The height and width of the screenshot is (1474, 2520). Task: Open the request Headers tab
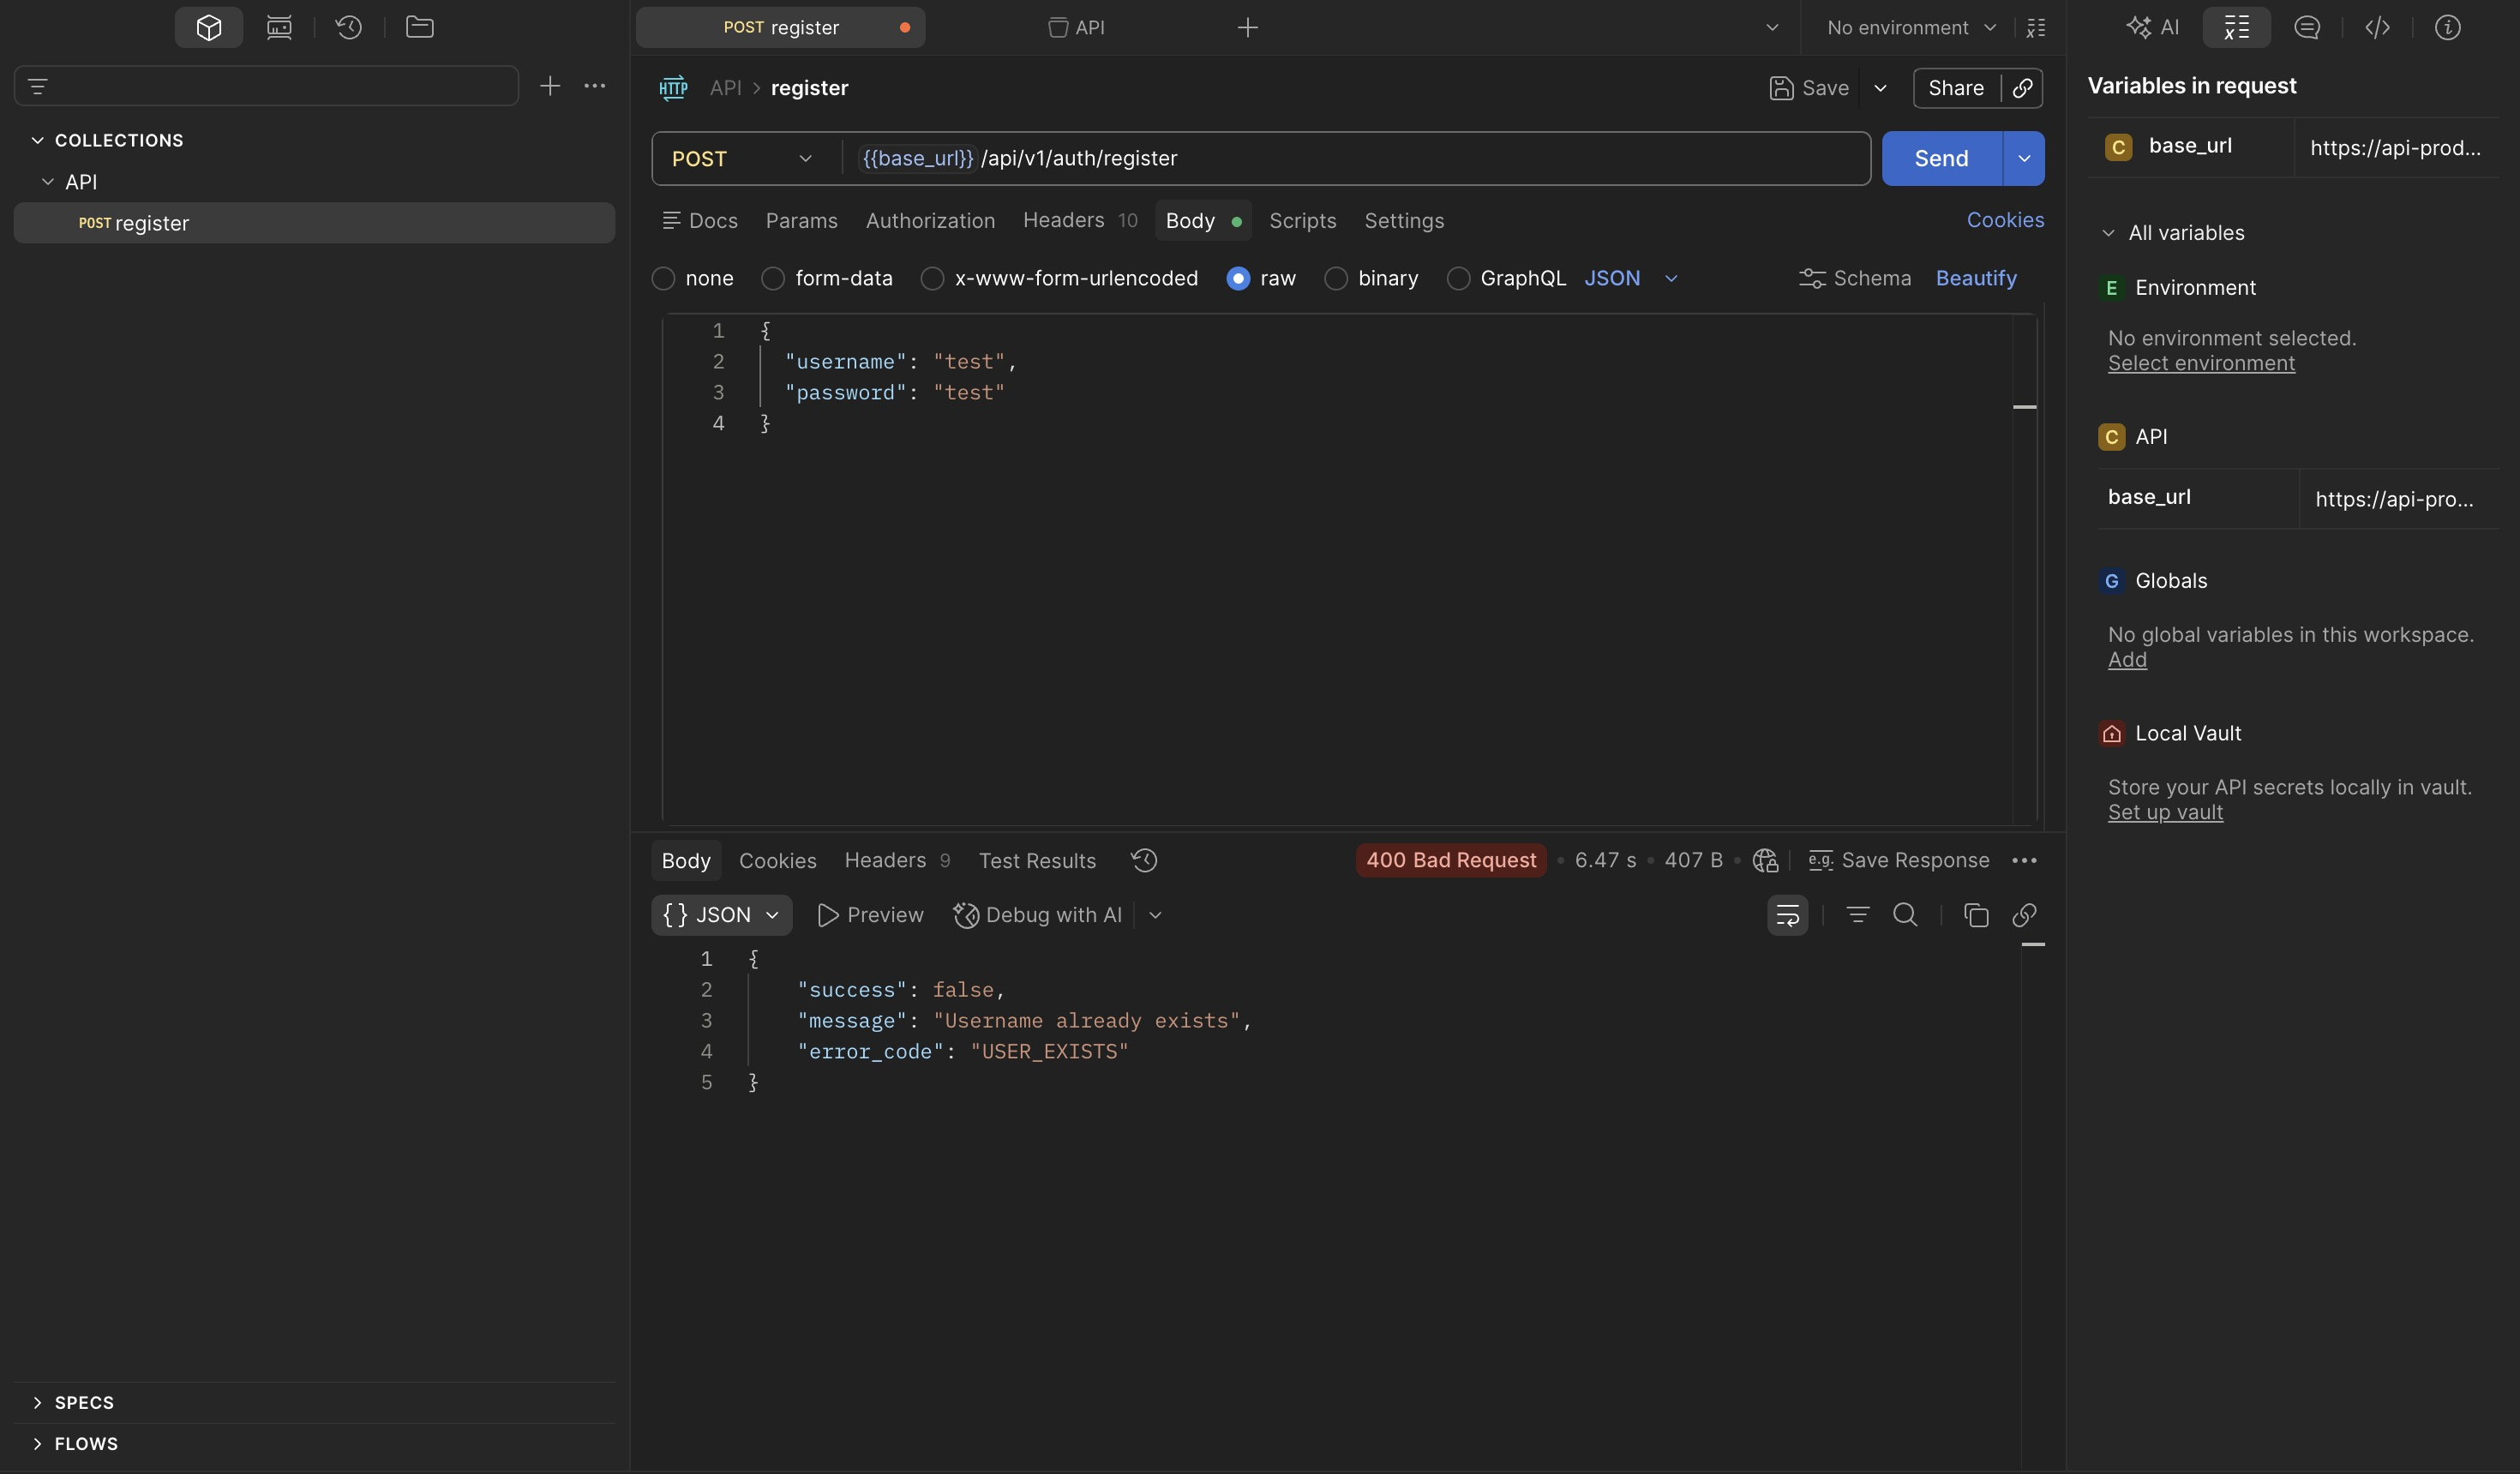point(1080,220)
